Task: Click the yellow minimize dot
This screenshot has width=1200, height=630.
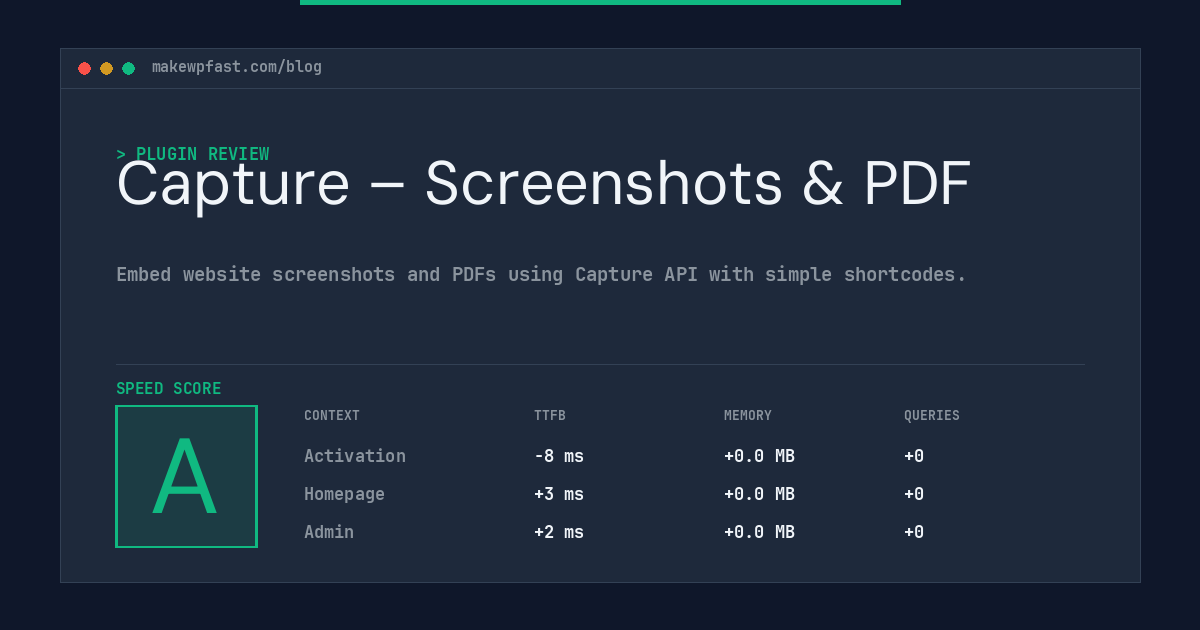Action: click(106, 68)
